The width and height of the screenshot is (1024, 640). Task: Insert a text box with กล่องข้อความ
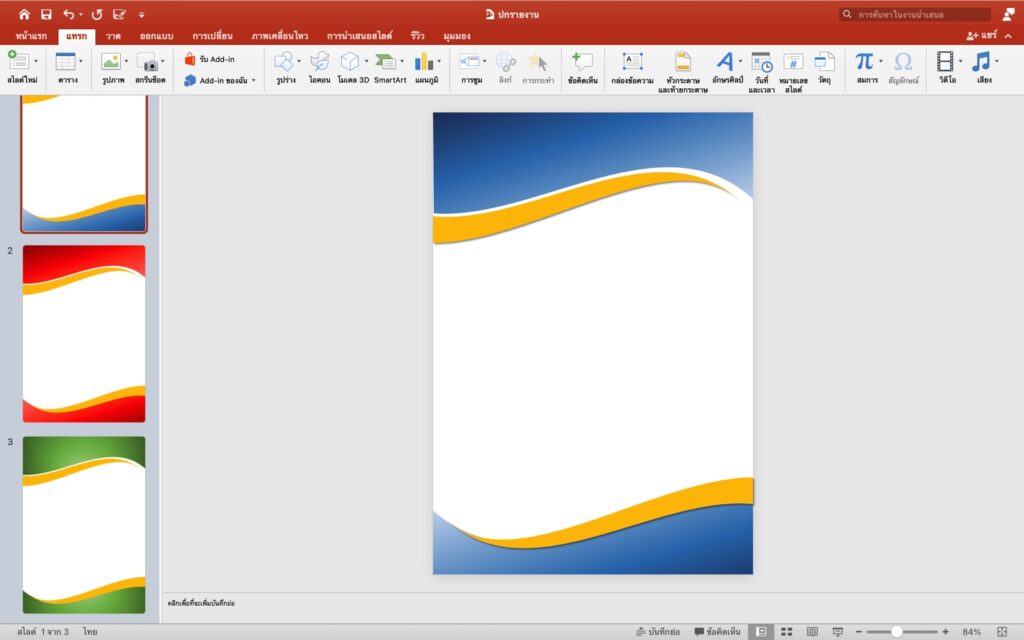[x=632, y=62]
